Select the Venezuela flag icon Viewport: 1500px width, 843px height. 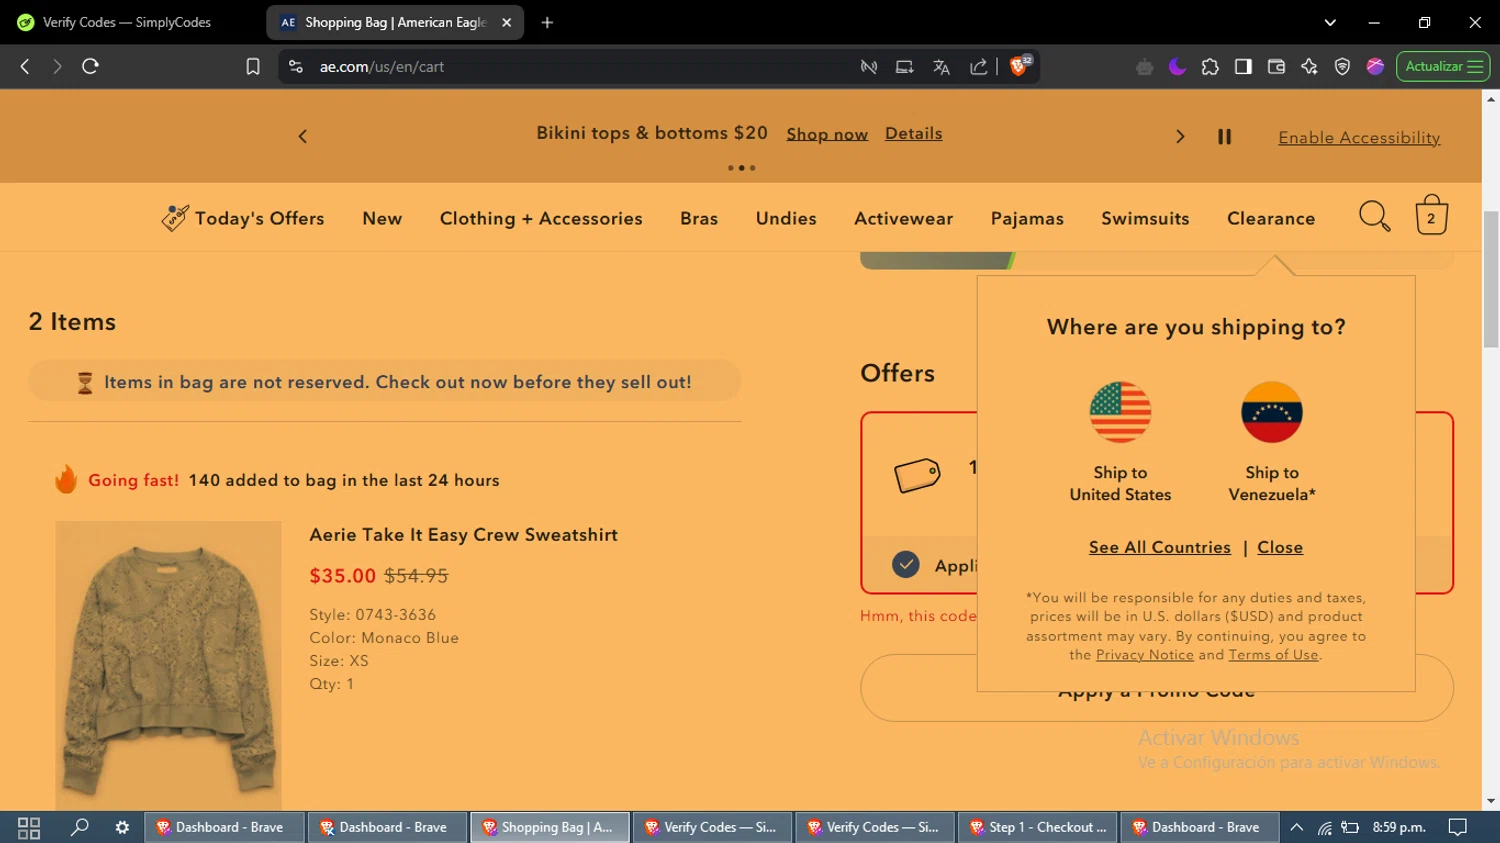[1271, 412]
